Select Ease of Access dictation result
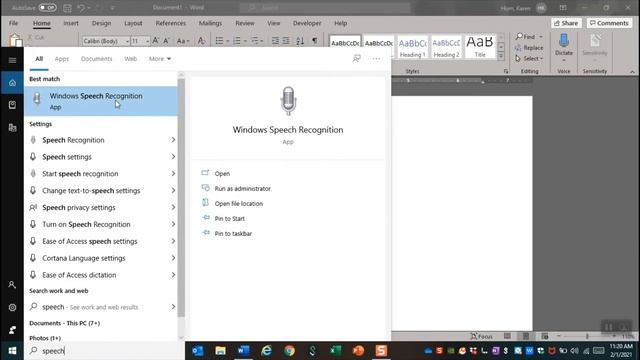 (101, 275)
